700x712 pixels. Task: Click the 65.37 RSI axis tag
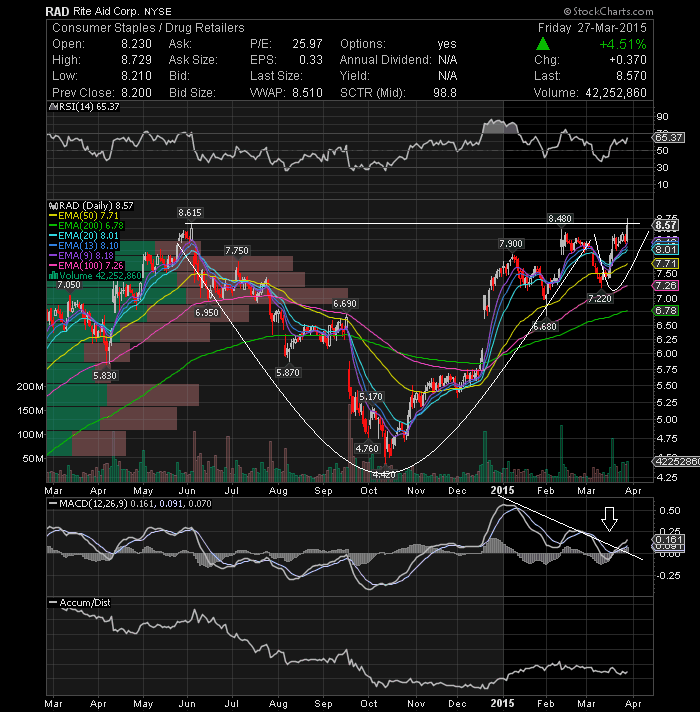[x=669, y=138]
